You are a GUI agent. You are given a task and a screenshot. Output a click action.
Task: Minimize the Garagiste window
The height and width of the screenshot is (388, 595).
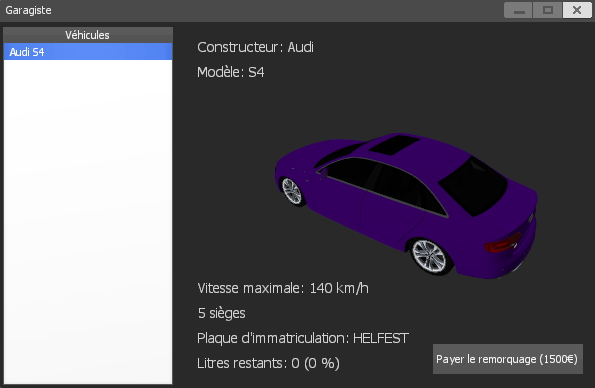click(519, 10)
